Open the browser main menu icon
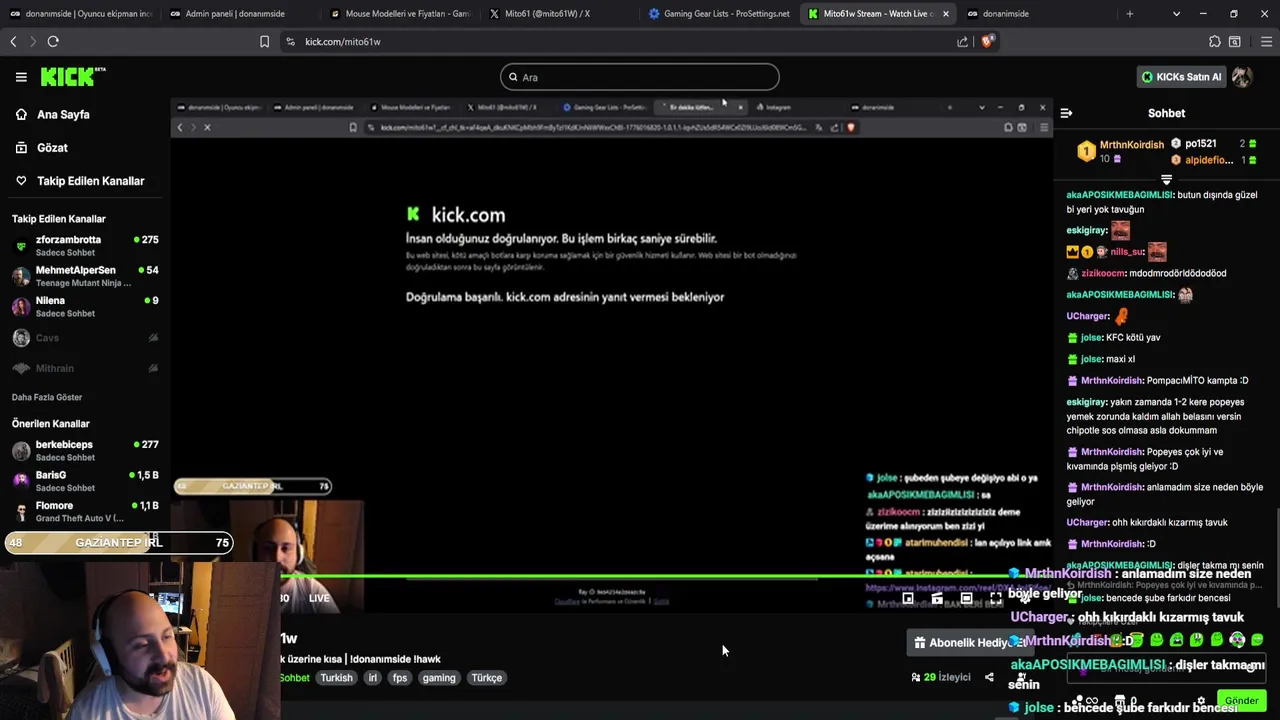Viewport: 1280px width, 720px height. [x=1266, y=41]
